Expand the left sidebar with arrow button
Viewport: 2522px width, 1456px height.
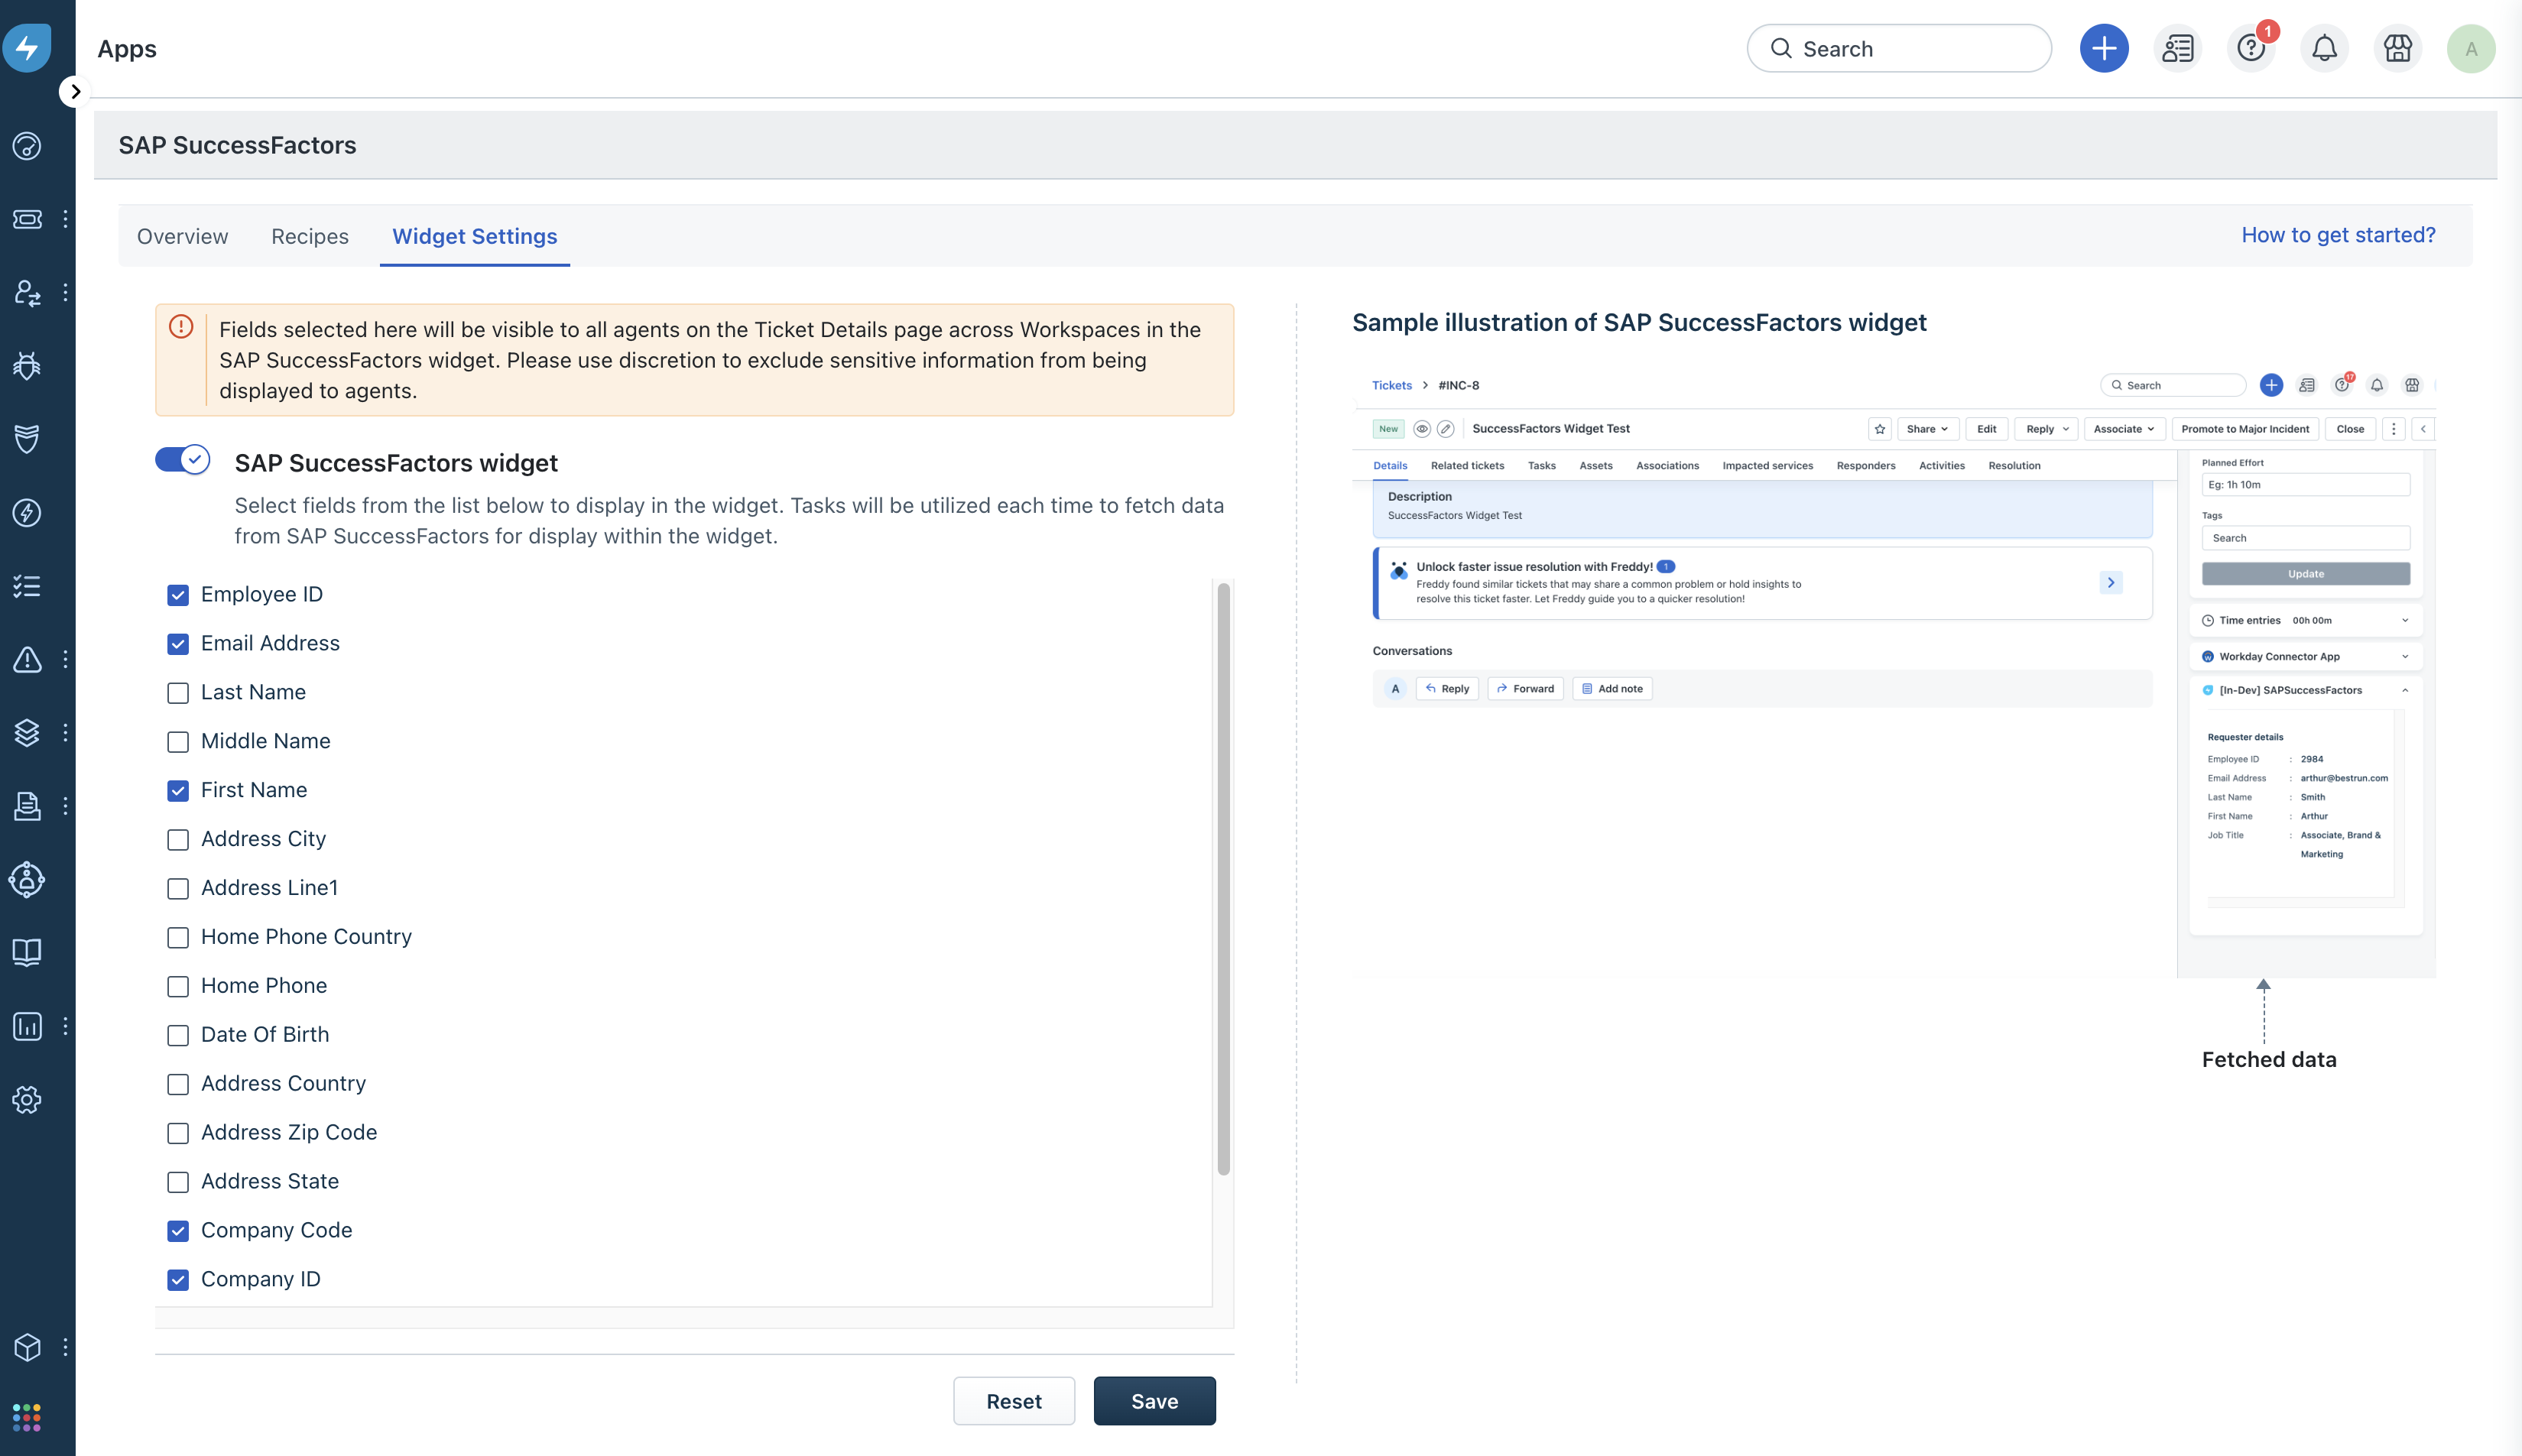[74, 92]
